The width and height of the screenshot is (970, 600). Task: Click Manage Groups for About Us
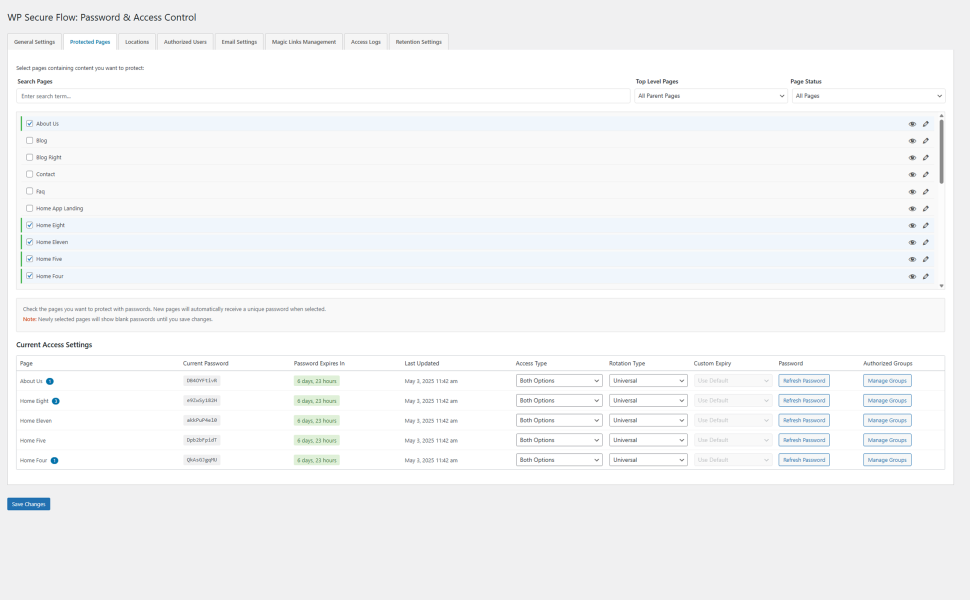(x=887, y=381)
